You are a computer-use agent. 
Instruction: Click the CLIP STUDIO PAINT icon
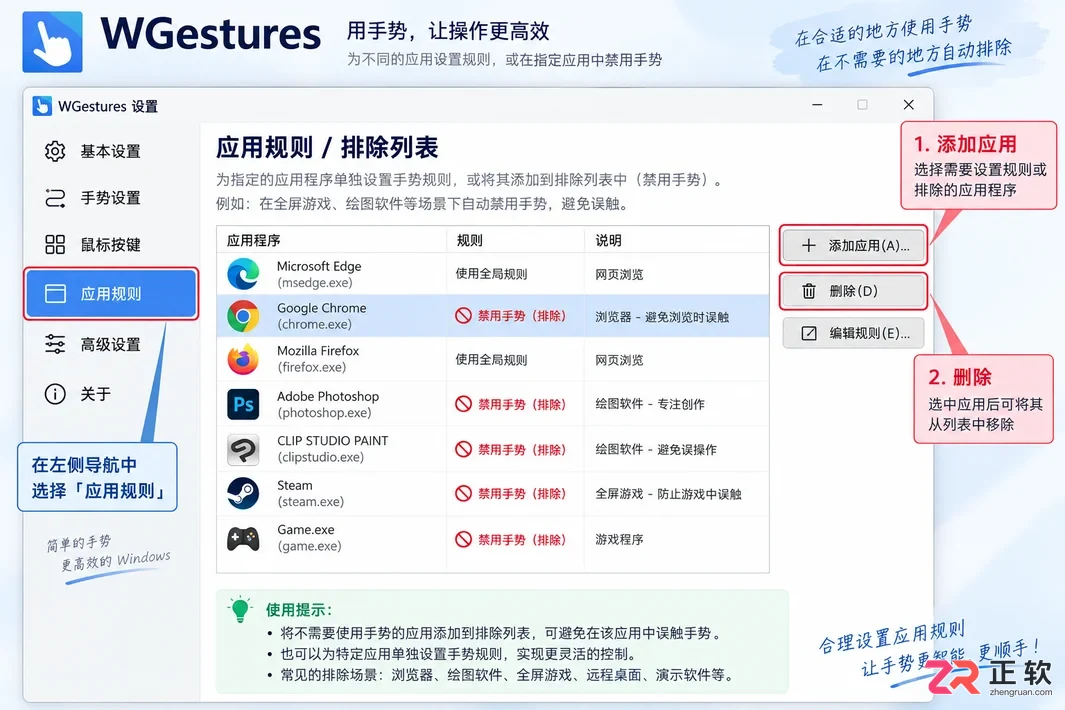[243, 449]
